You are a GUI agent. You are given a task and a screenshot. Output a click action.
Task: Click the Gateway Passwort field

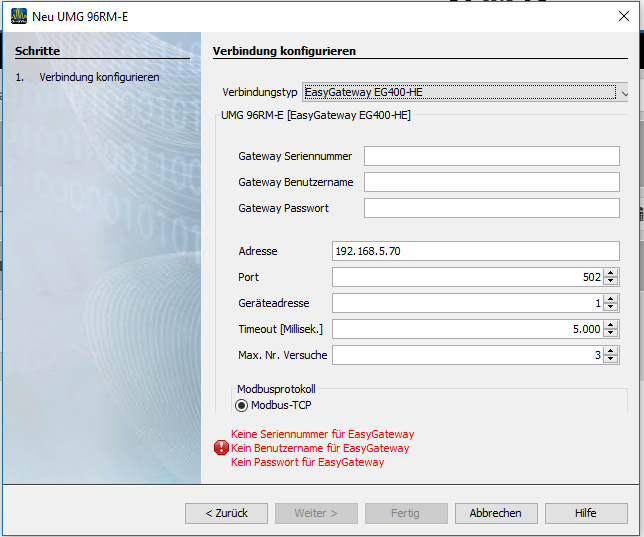(492, 208)
